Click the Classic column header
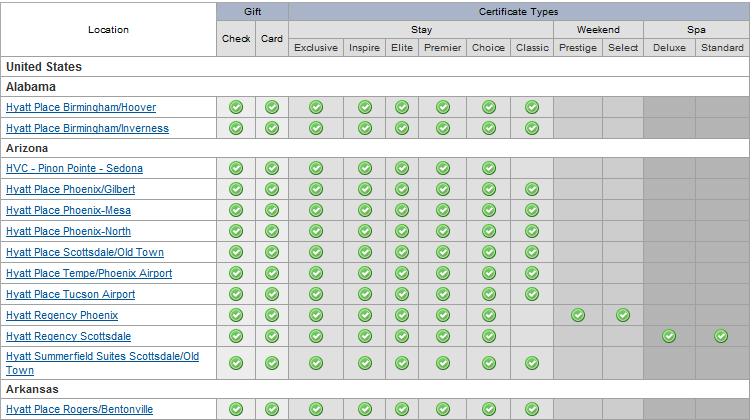This screenshot has width=753, height=420. [532, 48]
